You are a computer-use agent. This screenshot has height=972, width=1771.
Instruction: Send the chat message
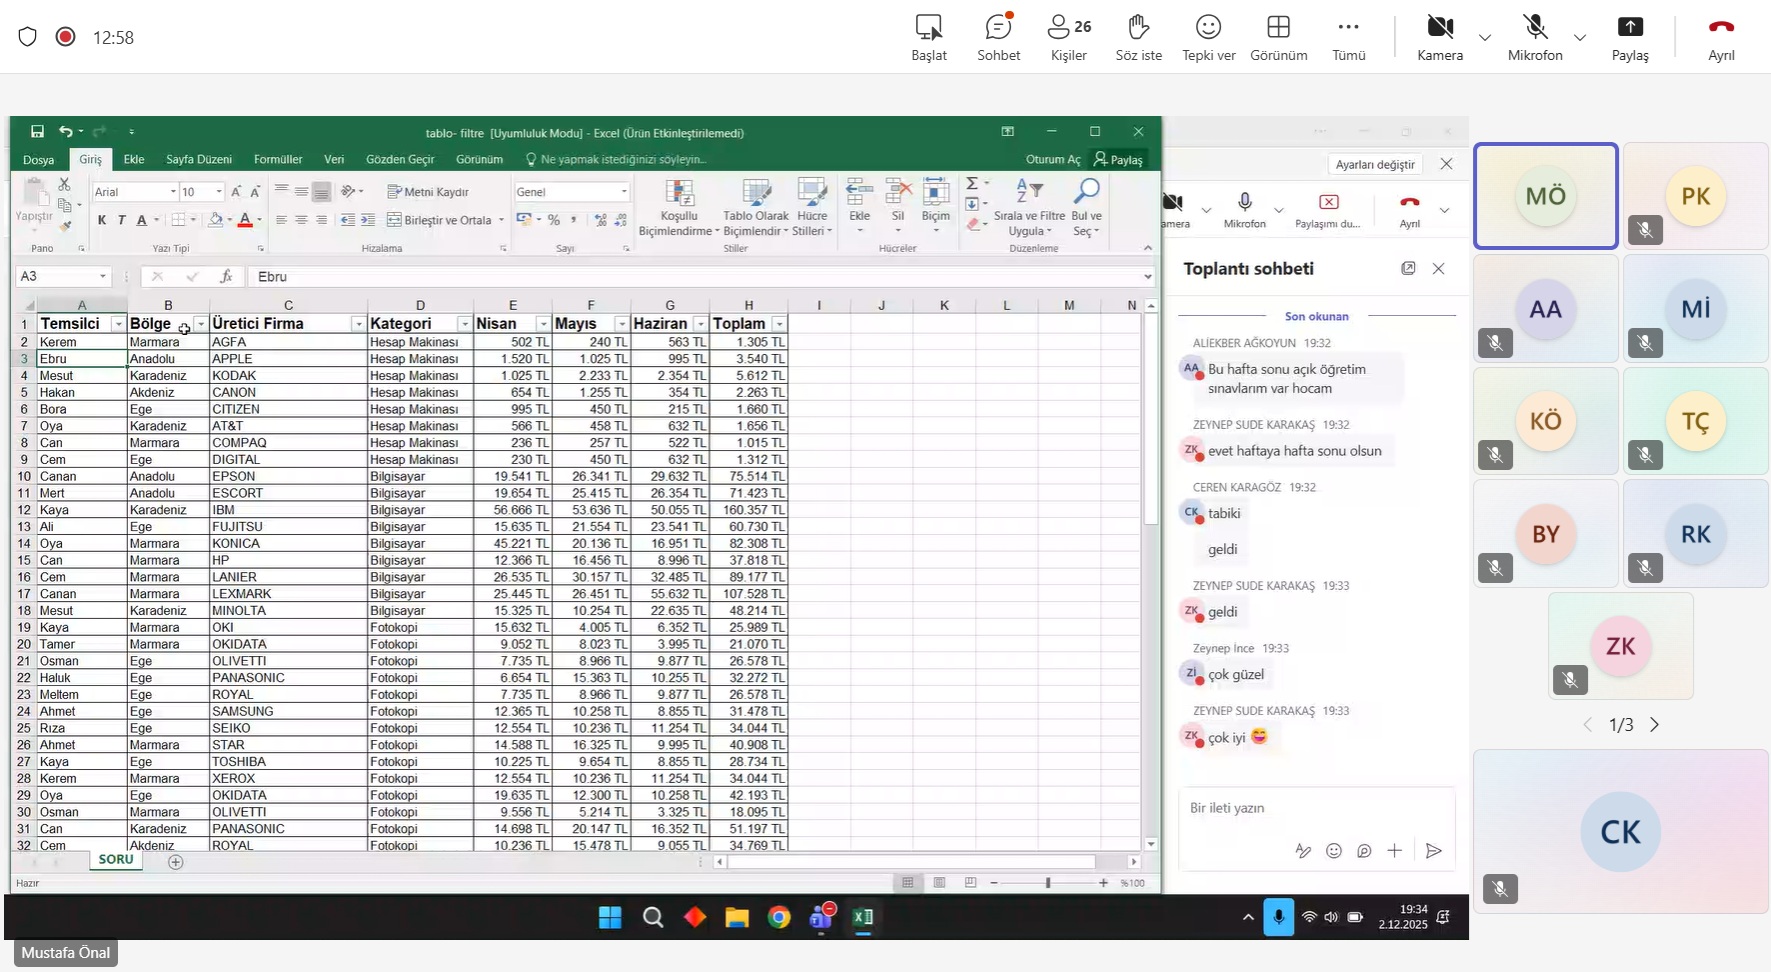pyautogui.click(x=1433, y=851)
